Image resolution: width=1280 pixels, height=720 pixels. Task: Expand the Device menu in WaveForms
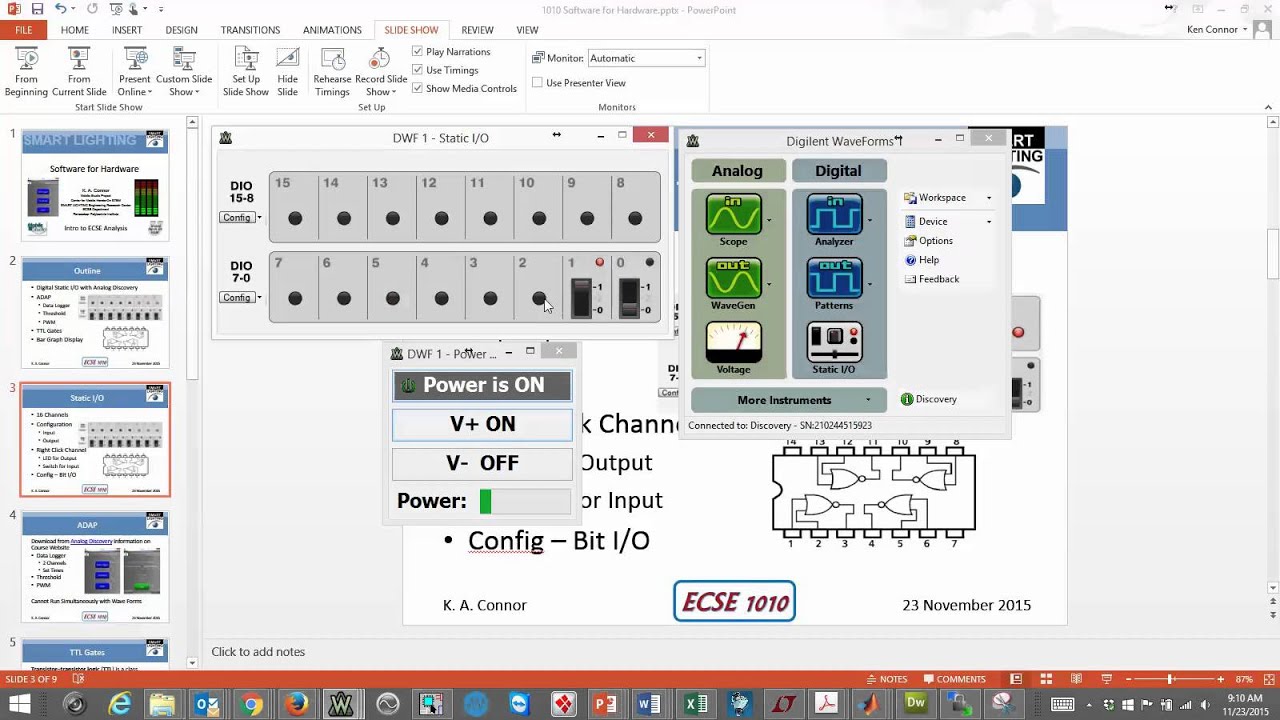[x=947, y=222]
